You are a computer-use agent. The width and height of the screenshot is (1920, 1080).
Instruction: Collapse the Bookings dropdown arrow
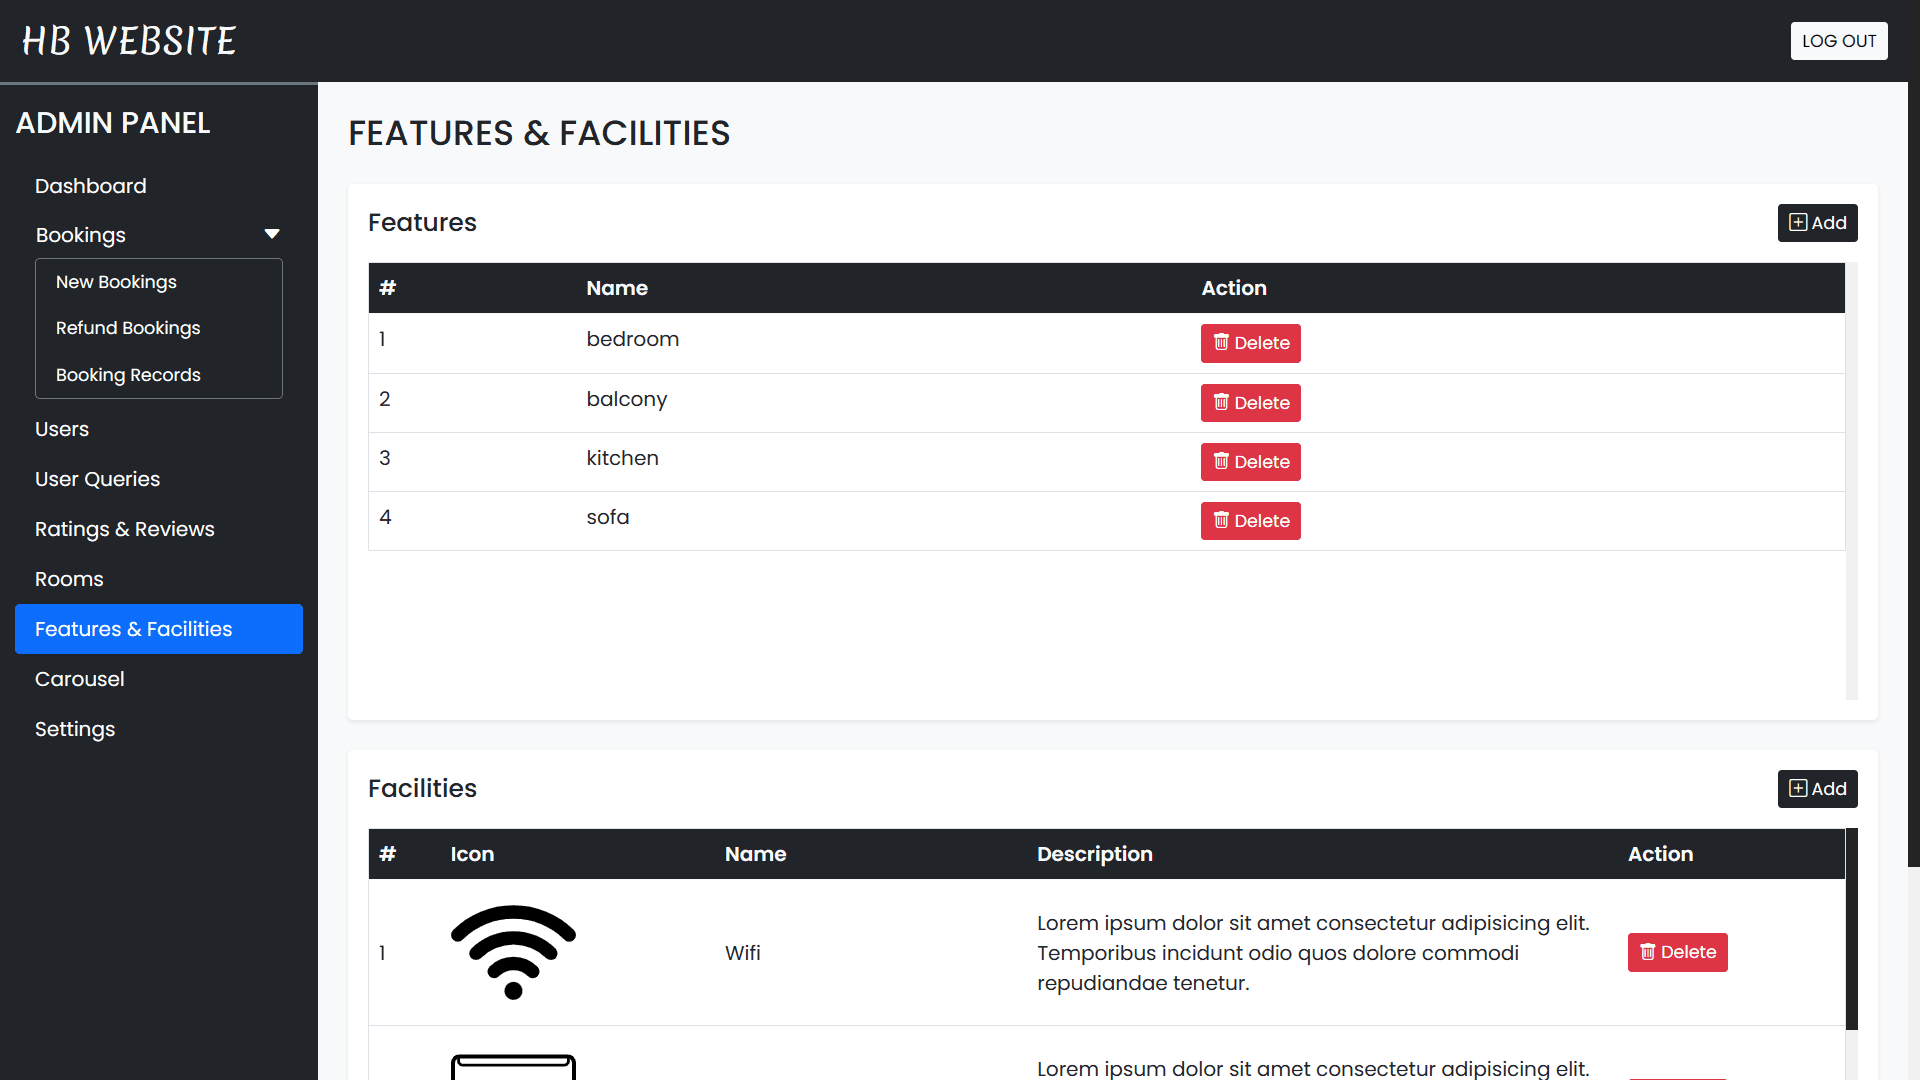(x=272, y=234)
